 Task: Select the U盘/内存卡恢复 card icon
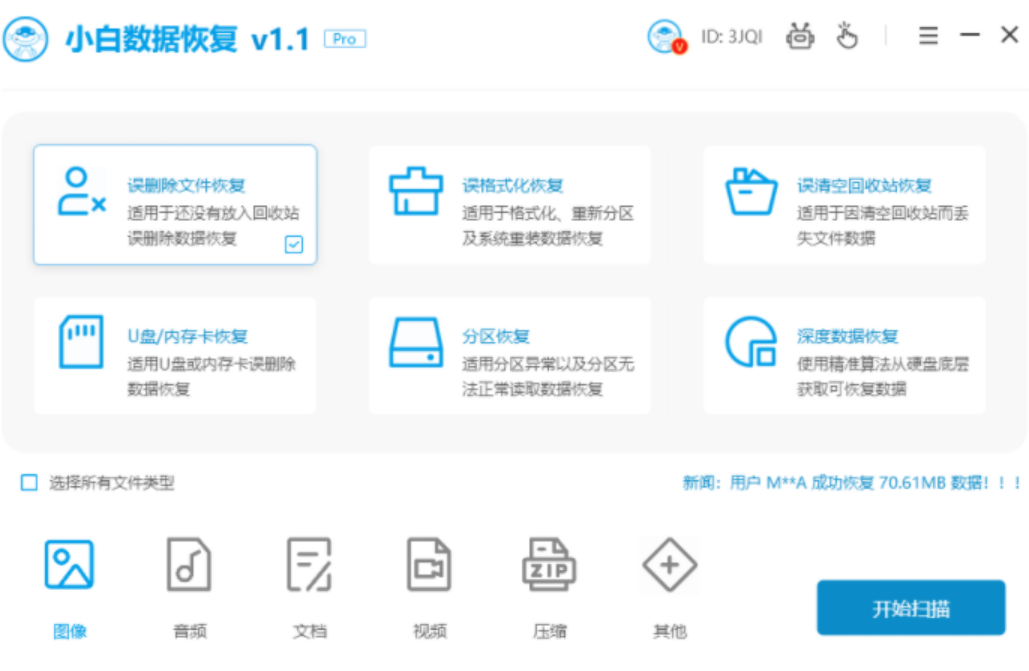pos(81,341)
